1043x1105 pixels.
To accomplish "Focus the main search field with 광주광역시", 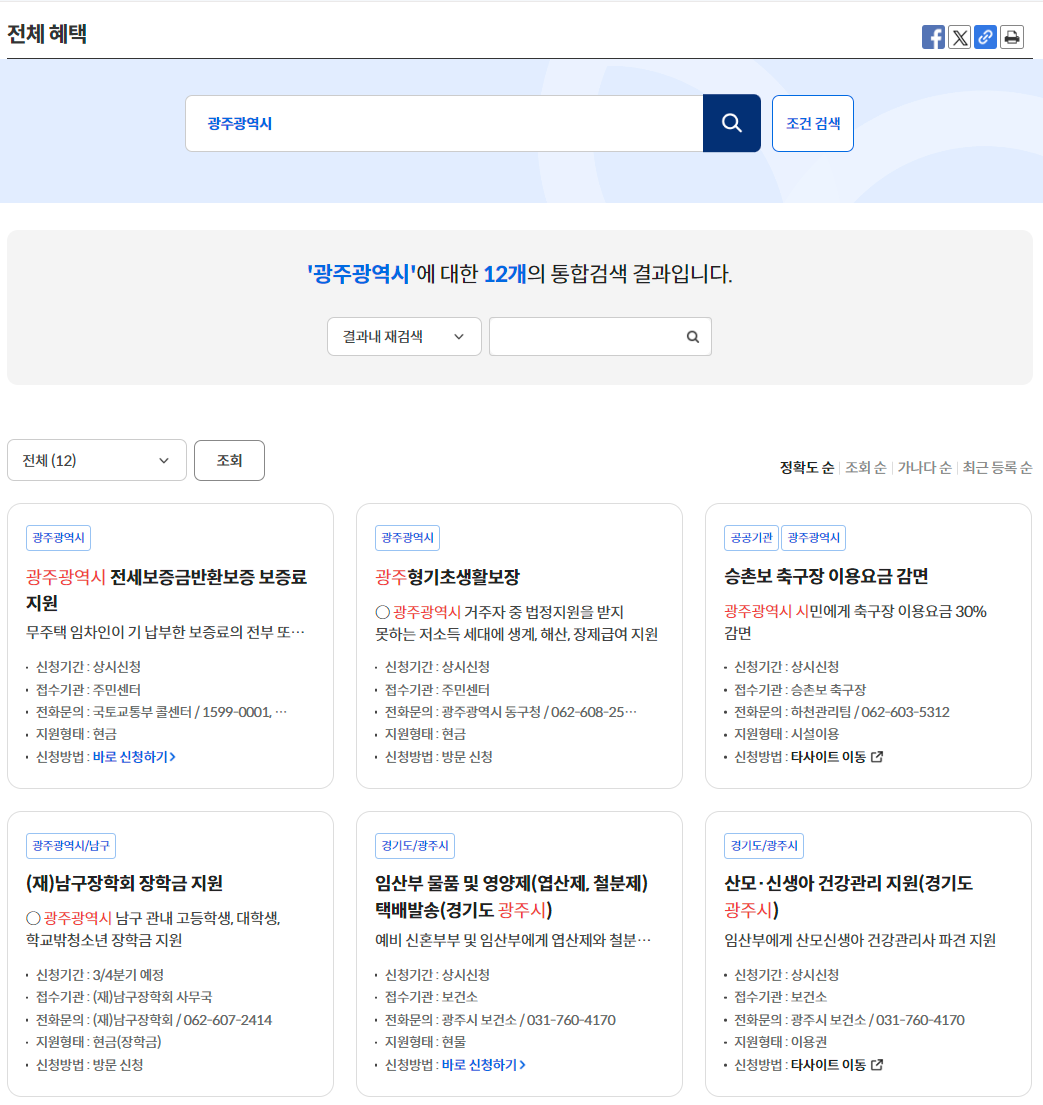I will coord(444,123).
